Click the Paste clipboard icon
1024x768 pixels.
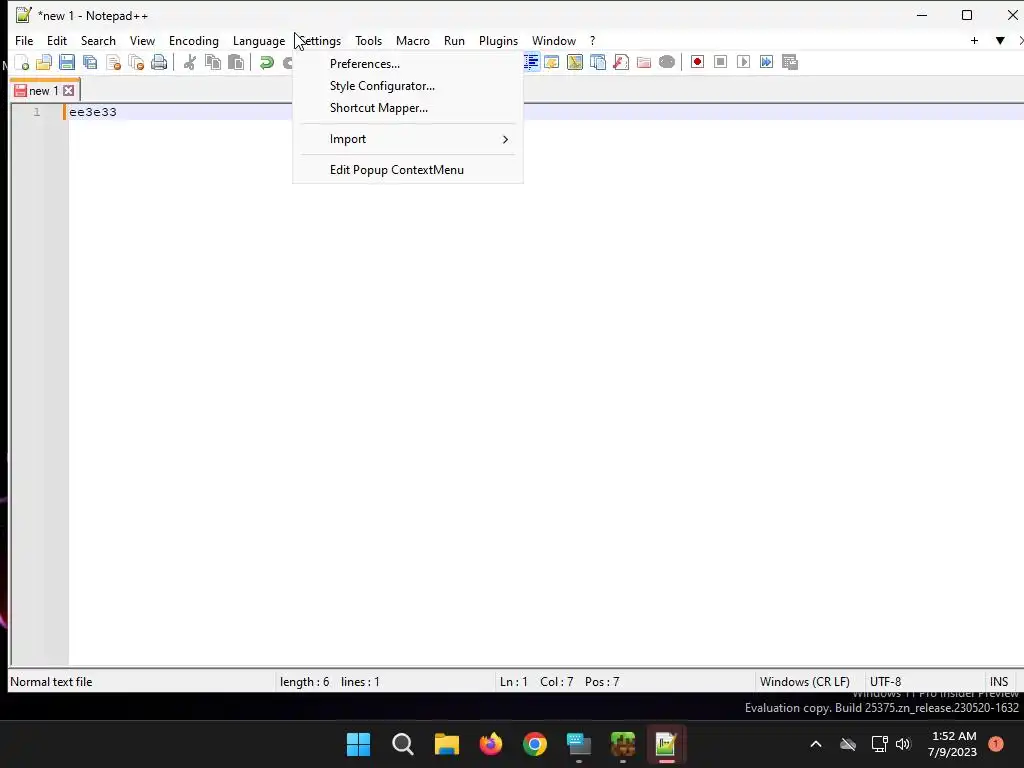click(236, 63)
